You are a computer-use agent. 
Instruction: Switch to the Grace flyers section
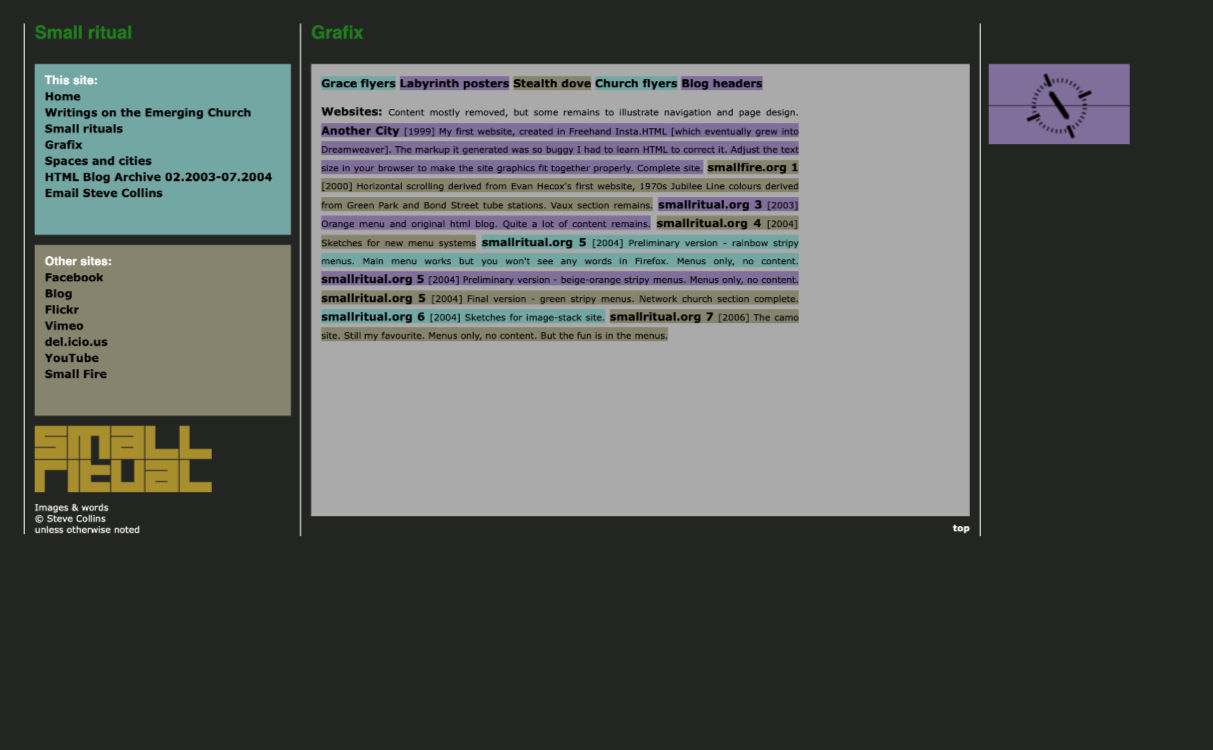[x=358, y=84]
